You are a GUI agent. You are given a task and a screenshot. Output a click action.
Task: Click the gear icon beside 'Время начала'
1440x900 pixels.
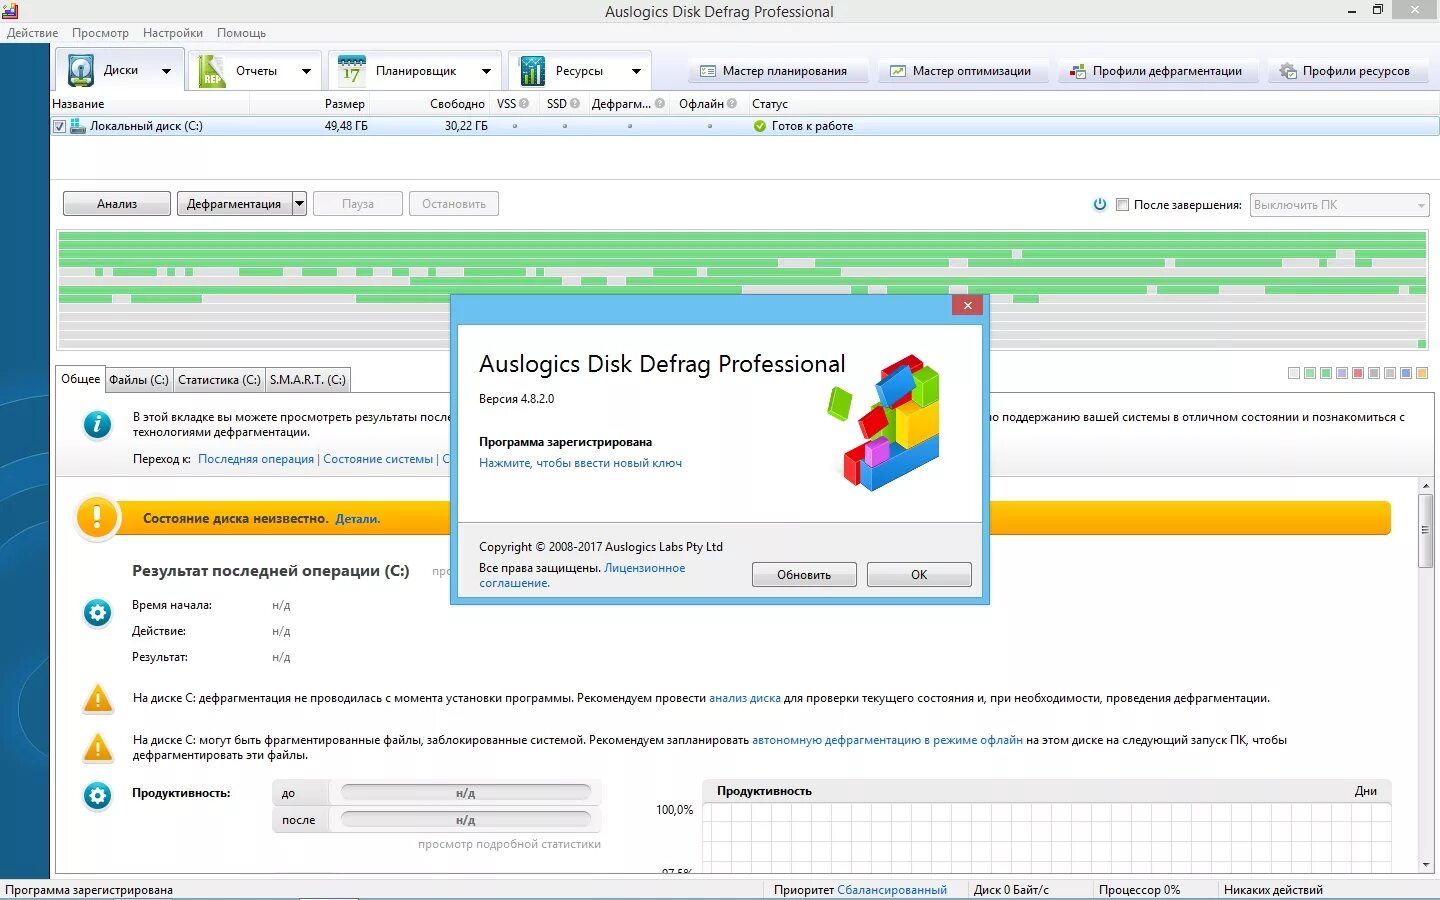coord(97,612)
